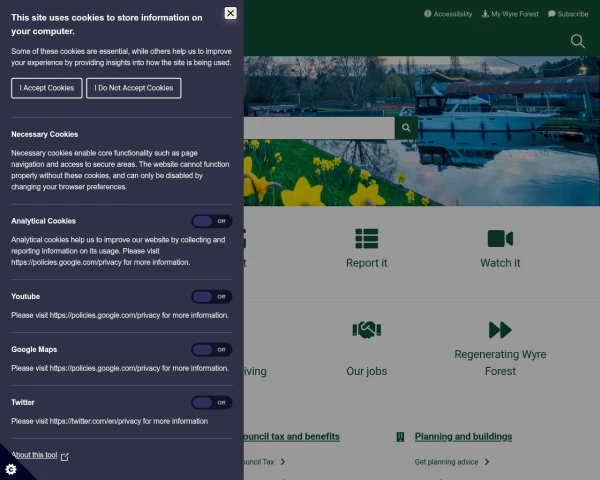Click the Subscribe speech bubble icon

tap(551, 14)
